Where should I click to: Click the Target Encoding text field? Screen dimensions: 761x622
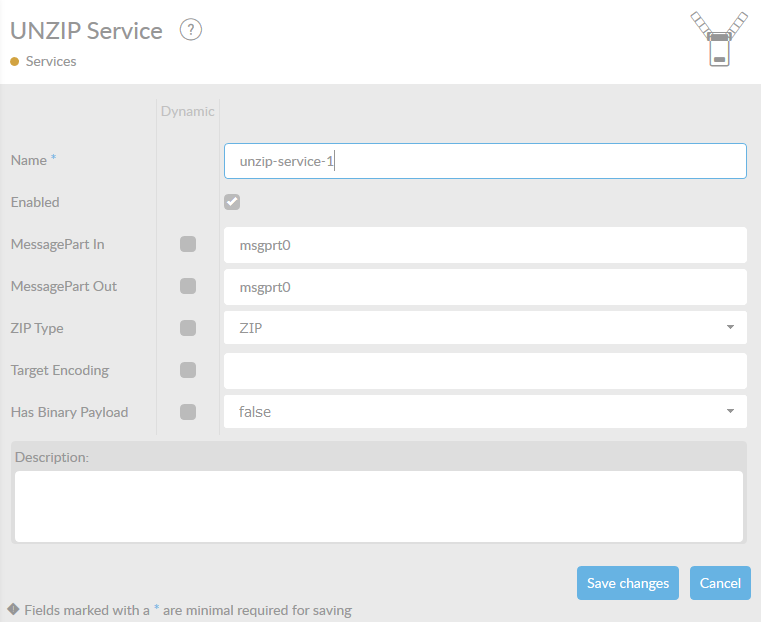click(485, 371)
